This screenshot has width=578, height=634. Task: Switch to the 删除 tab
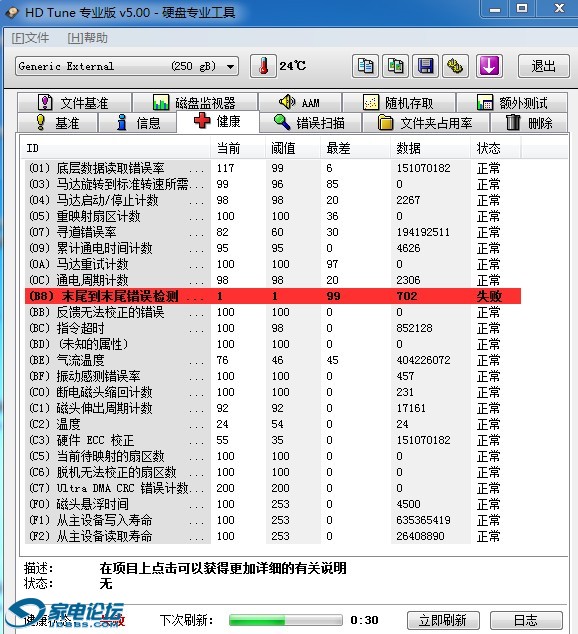pos(529,123)
